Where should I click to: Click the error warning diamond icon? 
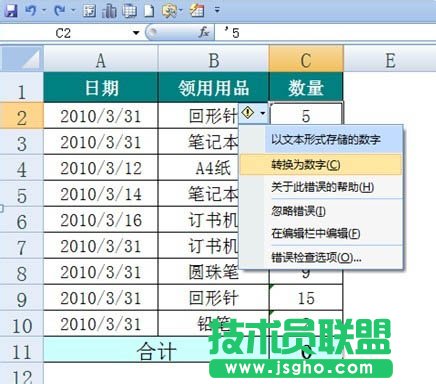click(x=247, y=113)
